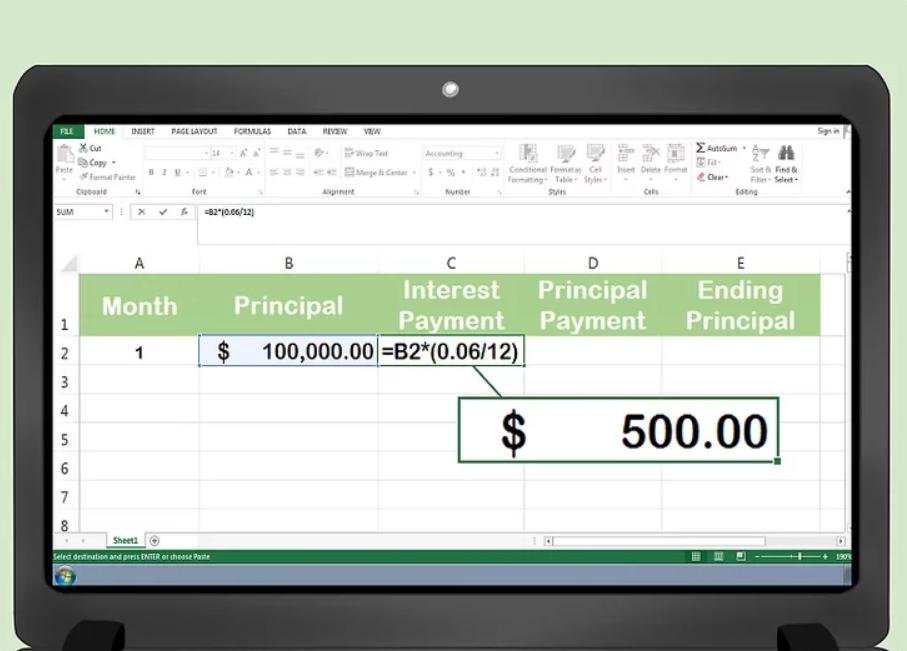This screenshot has height=651, width=907.
Task: Open the Clear eraser dropdown
Action: point(712,177)
